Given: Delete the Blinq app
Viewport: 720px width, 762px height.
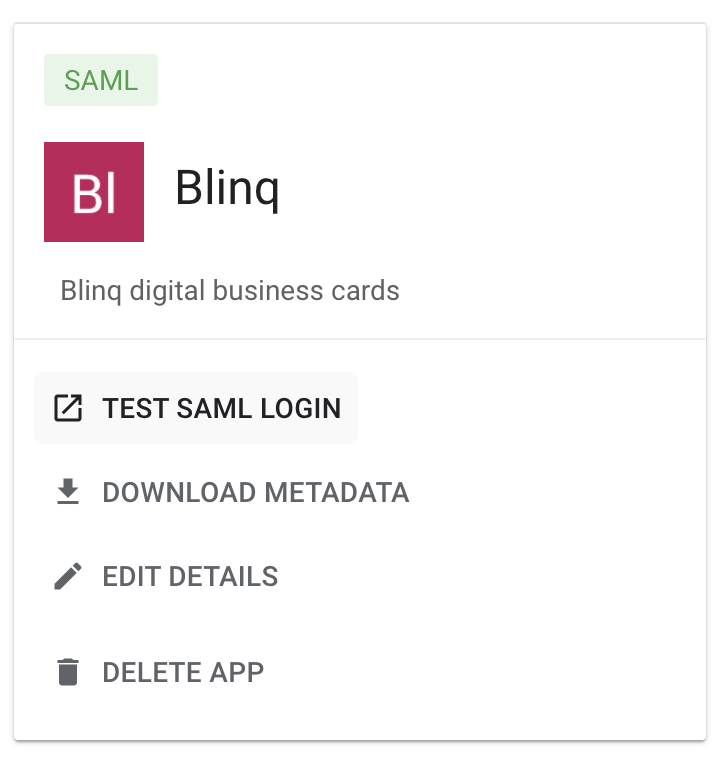Looking at the screenshot, I should tap(159, 672).
